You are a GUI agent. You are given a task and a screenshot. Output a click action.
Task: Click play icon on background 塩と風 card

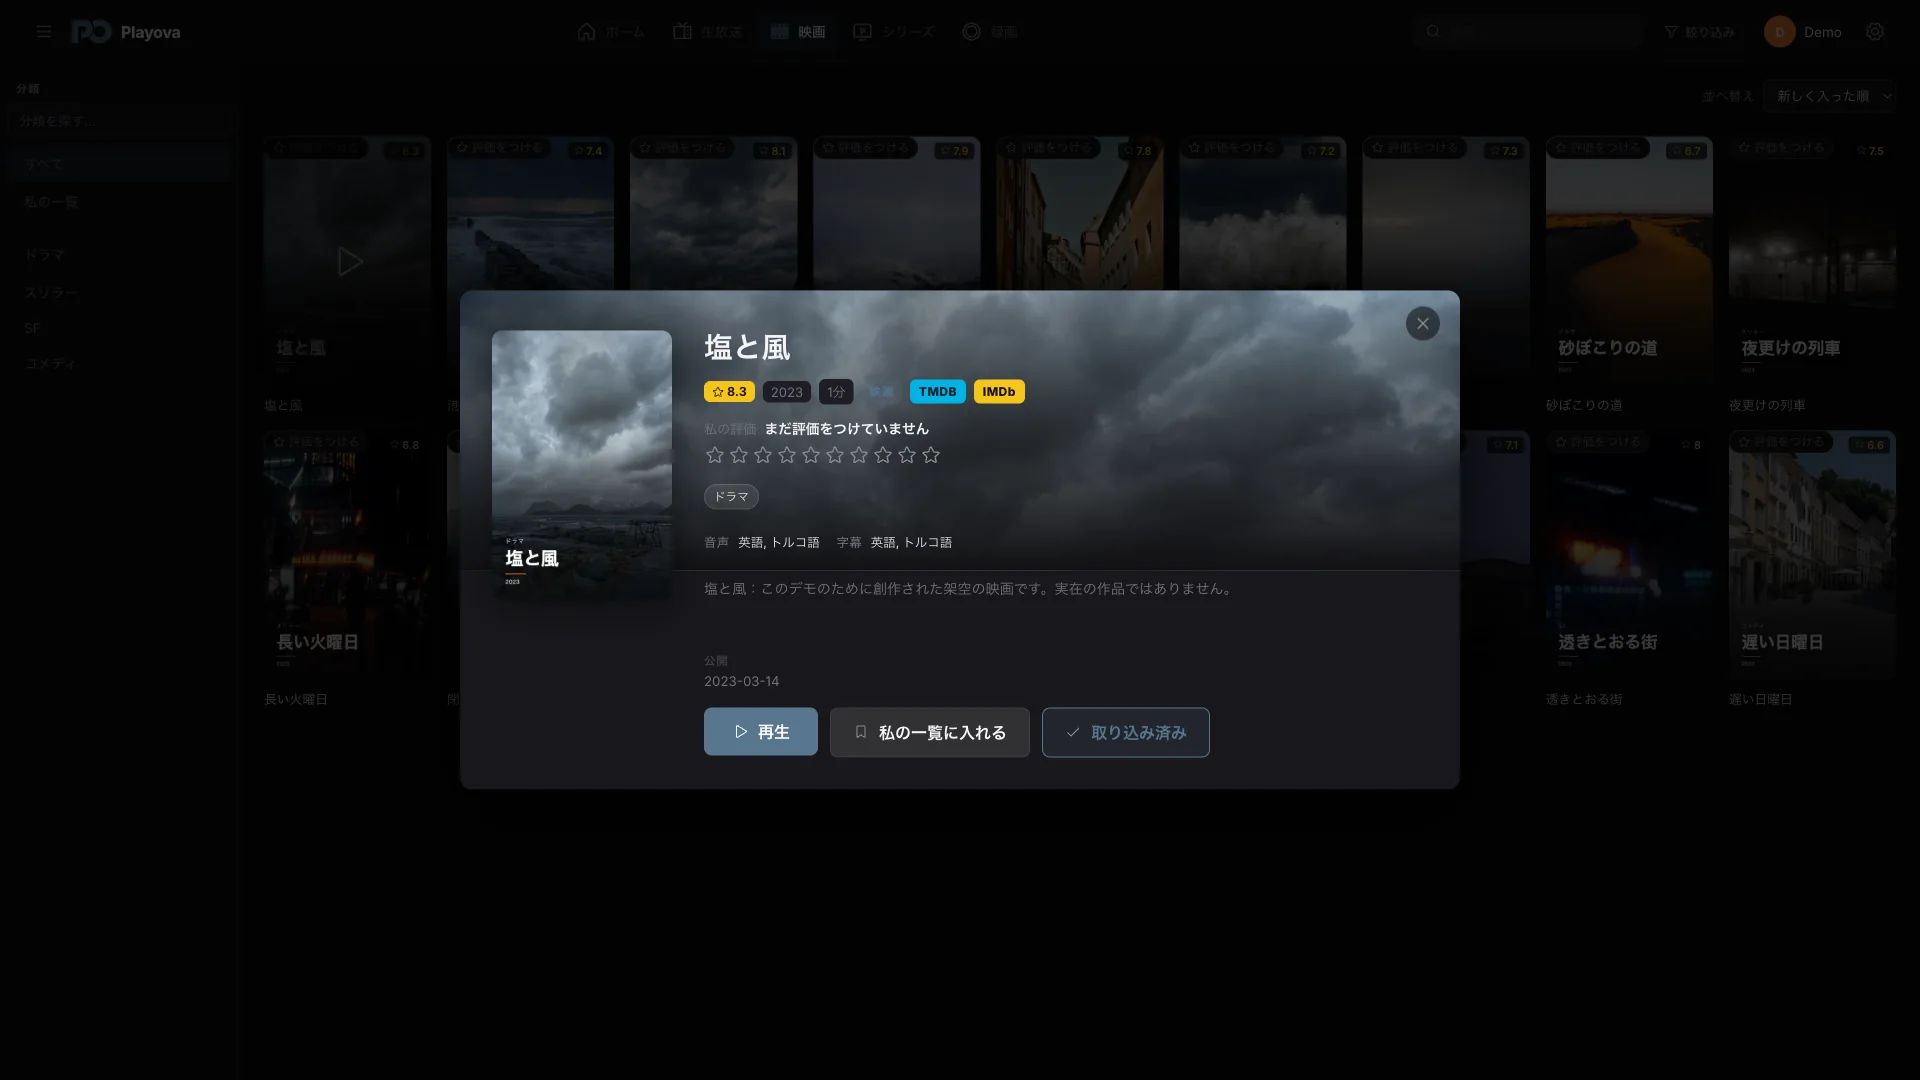click(x=348, y=262)
